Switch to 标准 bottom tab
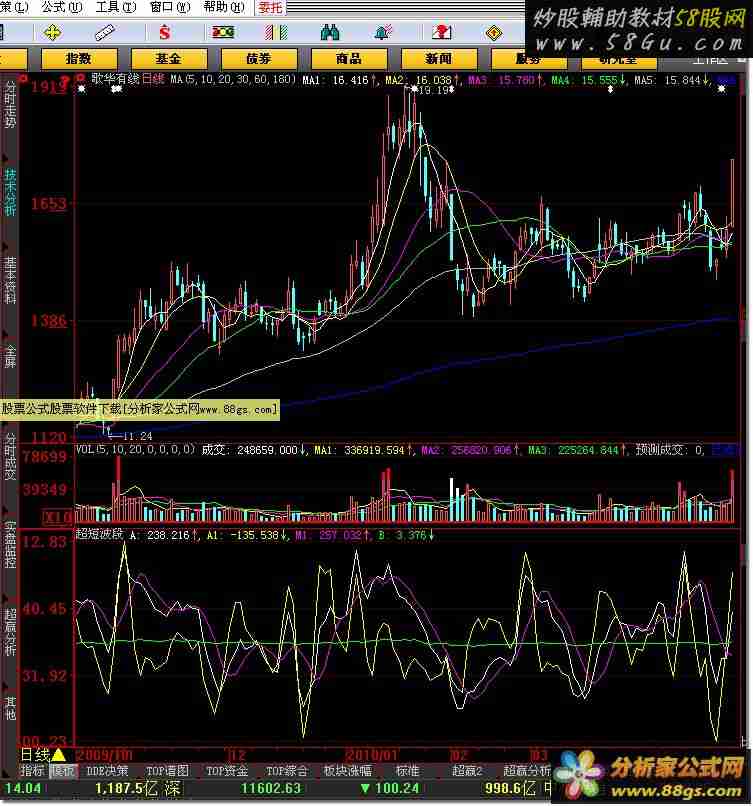This screenshot has width=753, height=806. 408,770
